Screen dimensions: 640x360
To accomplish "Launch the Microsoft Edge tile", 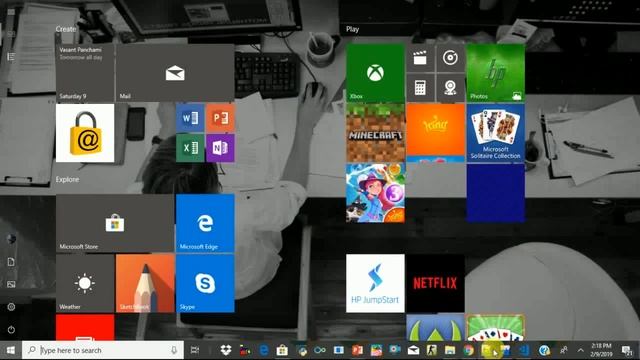I will [x=205, y=223].
